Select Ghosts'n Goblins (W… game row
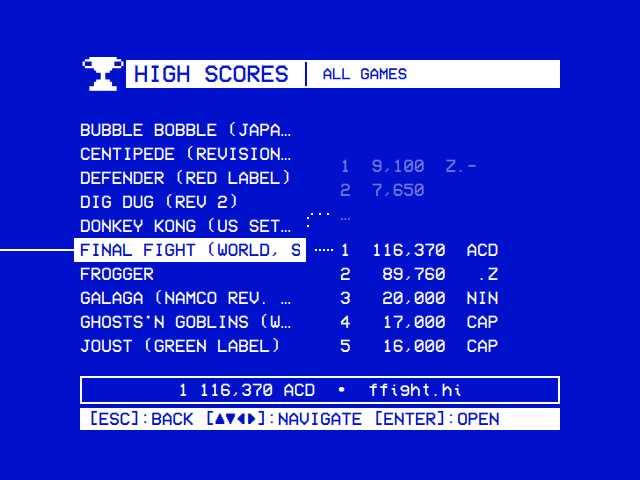640x480 pixels. click(x=186, y=322)
